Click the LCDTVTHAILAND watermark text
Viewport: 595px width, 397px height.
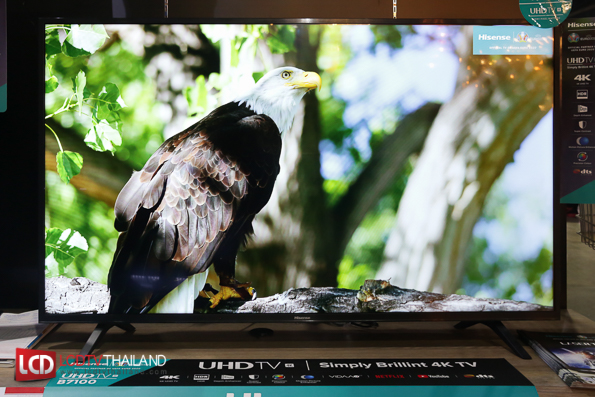pyautogui.click(x=113, y=360)
